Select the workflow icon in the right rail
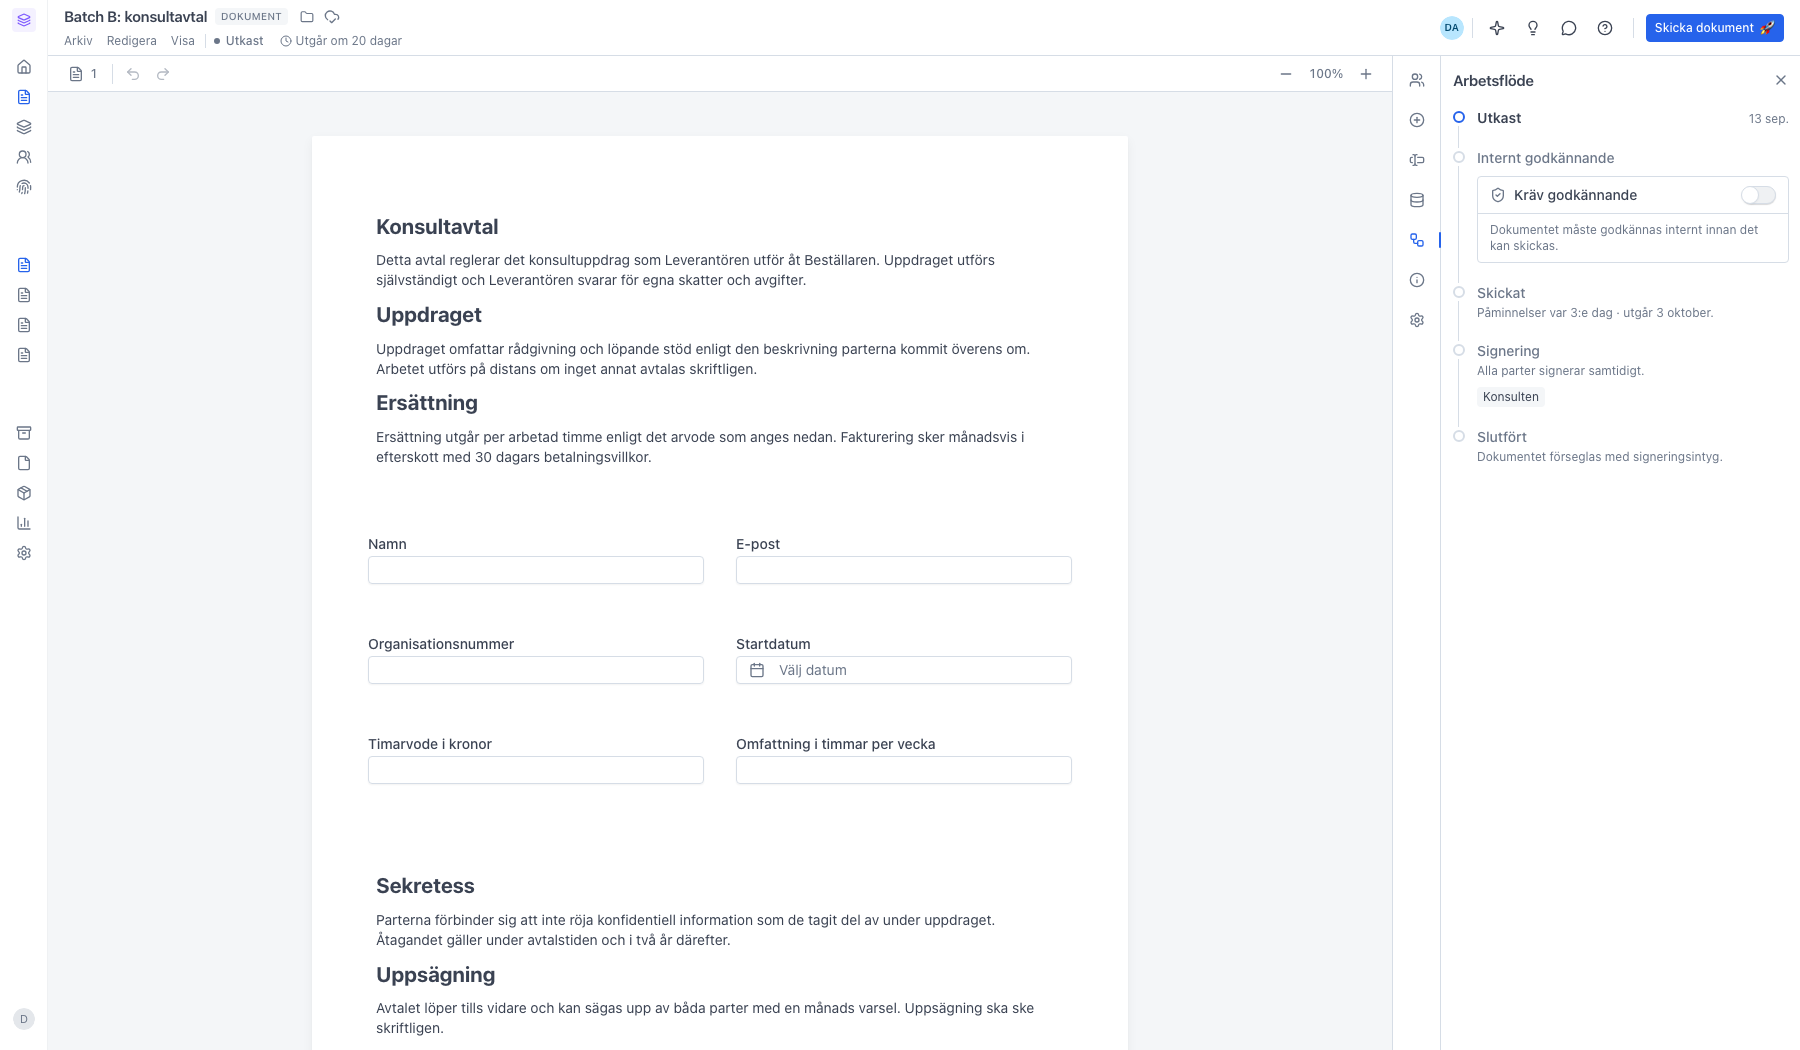The height and width of the screenshot is (1050, 1800). tap(1417, 240)
